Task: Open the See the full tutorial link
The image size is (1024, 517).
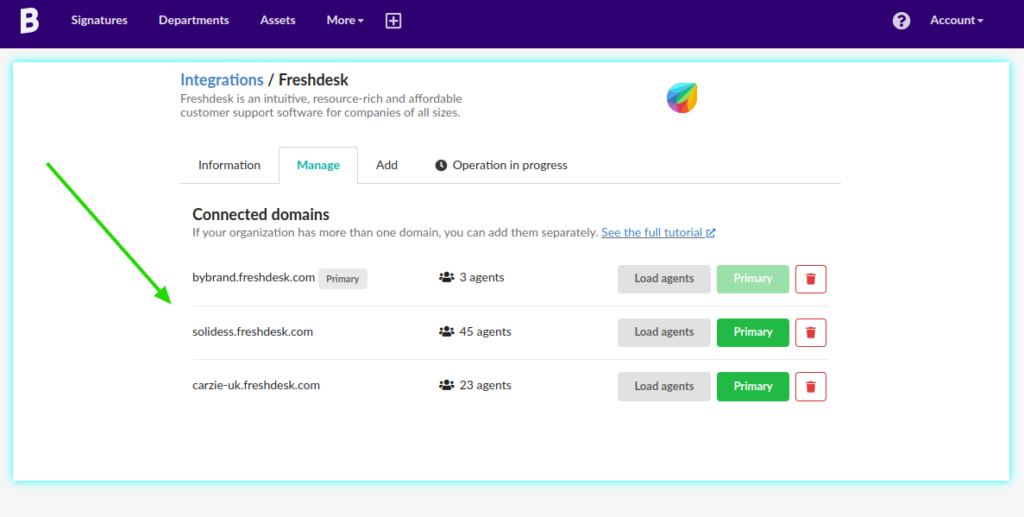Action: click(658, 232)
